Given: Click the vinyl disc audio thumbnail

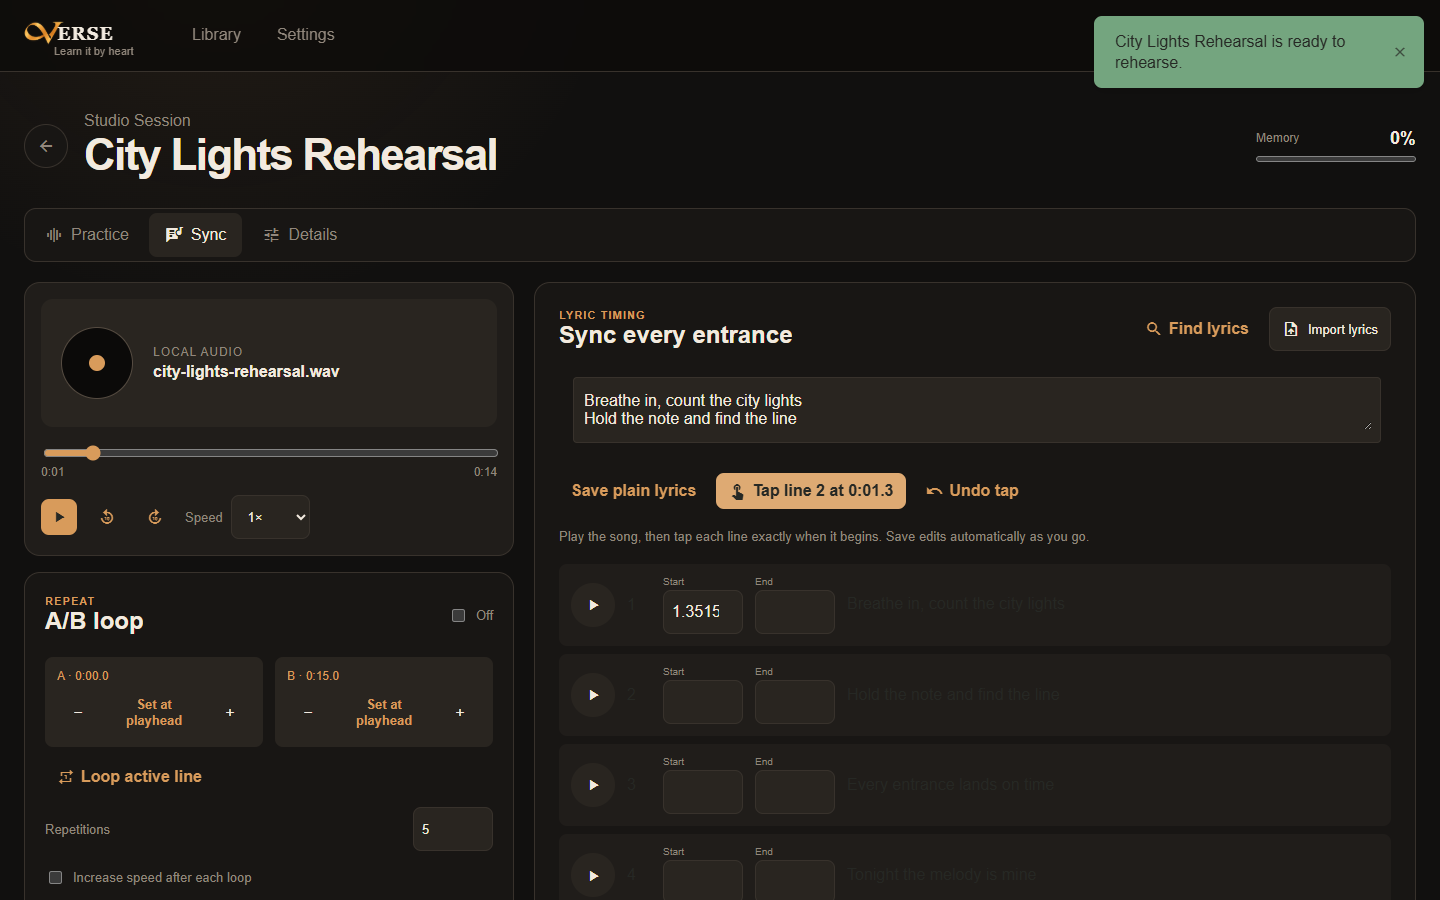Looking at the screenshot, I should coord(97,363).
